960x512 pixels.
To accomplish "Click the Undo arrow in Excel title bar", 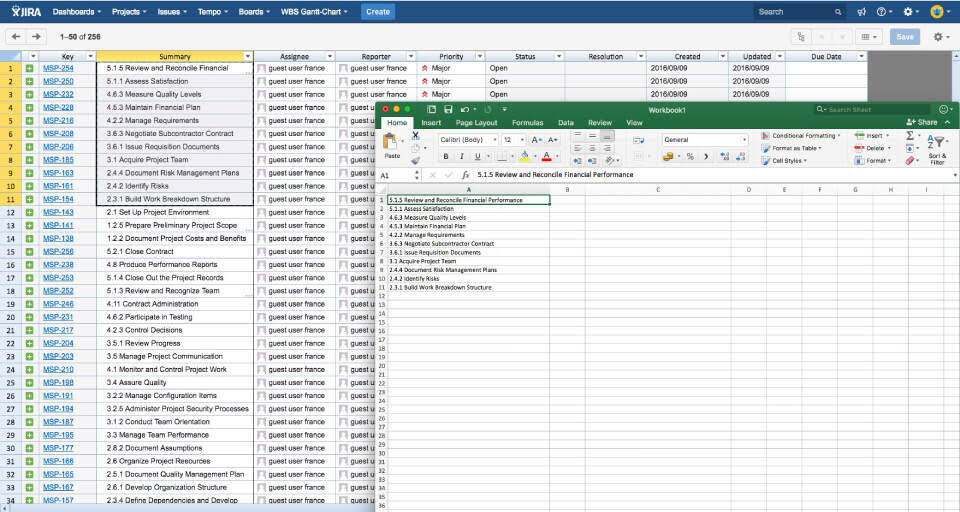I will click(465, 110).
